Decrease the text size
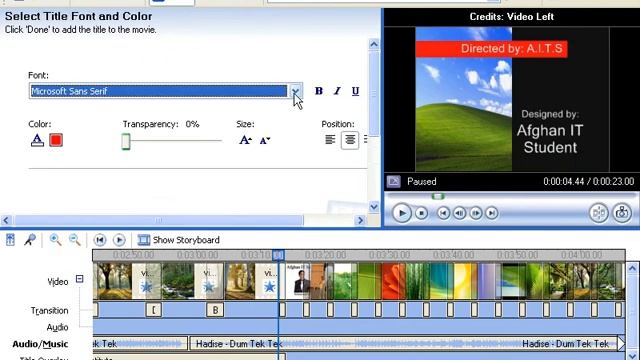Image resolution: width=640 pixels, height=360 pixels. pyautogui.click(x=265, y=140)
